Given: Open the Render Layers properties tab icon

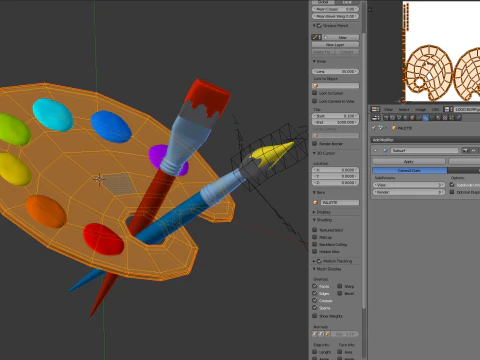Looking at the screenshot, I should [393, 118].
